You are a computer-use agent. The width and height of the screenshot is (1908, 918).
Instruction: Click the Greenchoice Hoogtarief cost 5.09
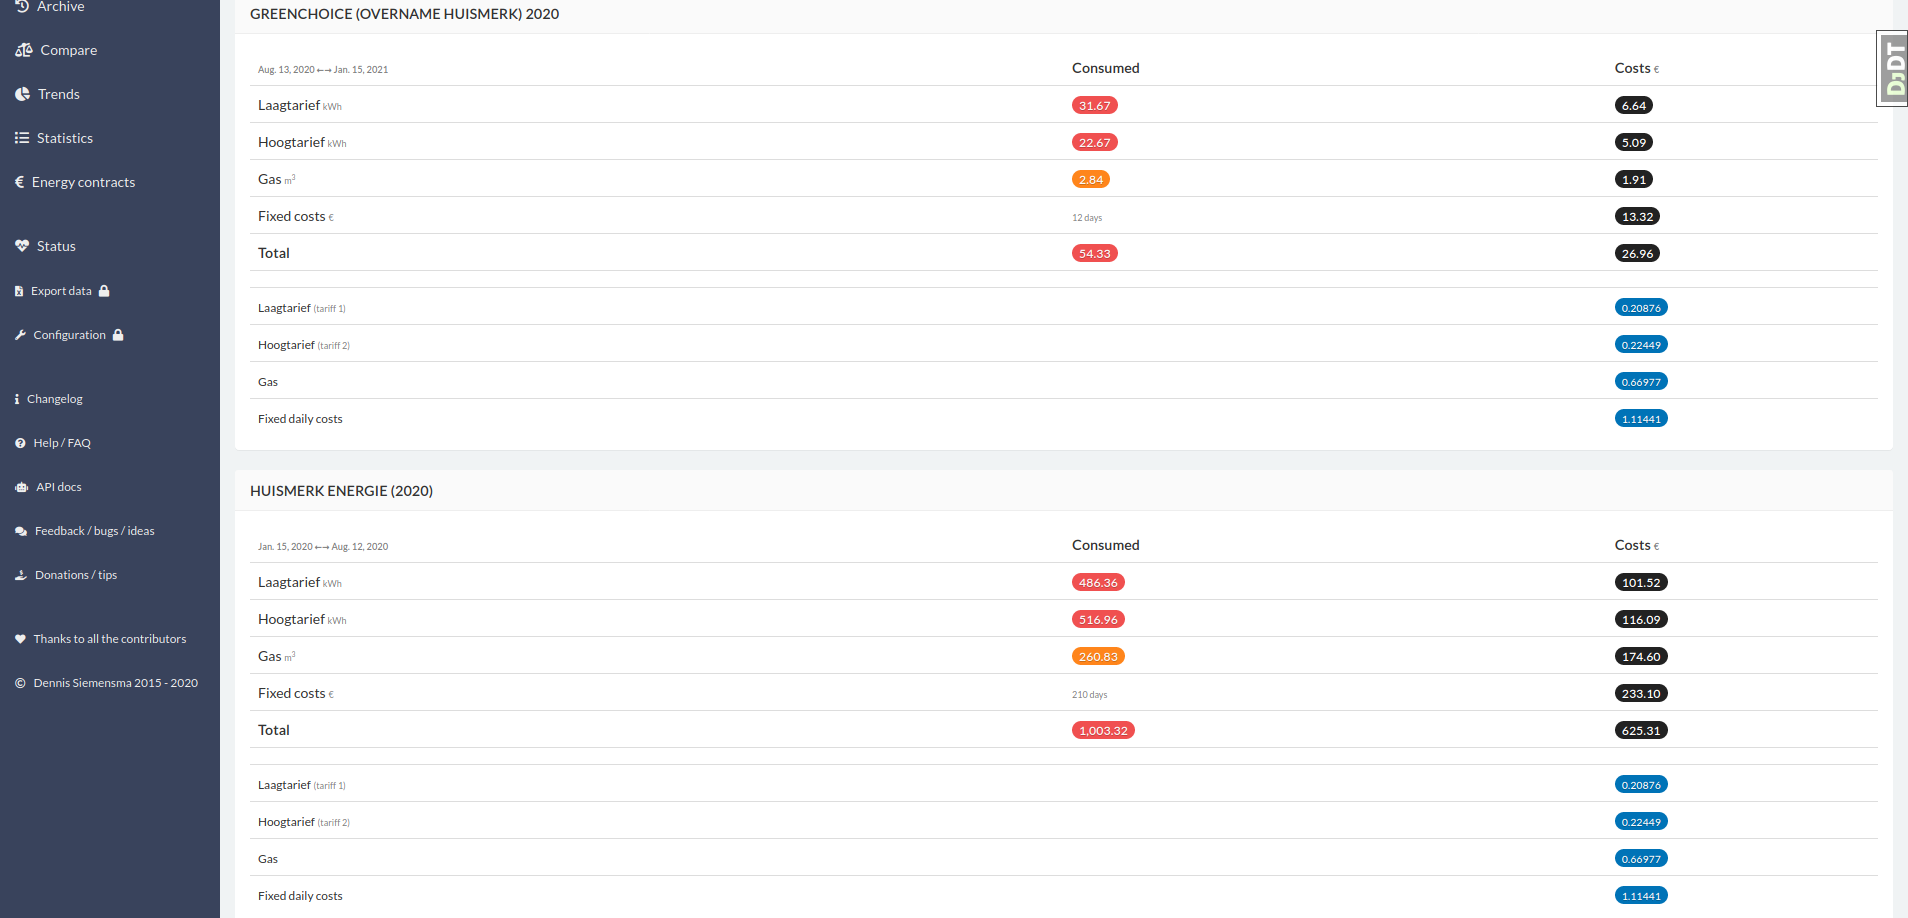coord(1634,142)
